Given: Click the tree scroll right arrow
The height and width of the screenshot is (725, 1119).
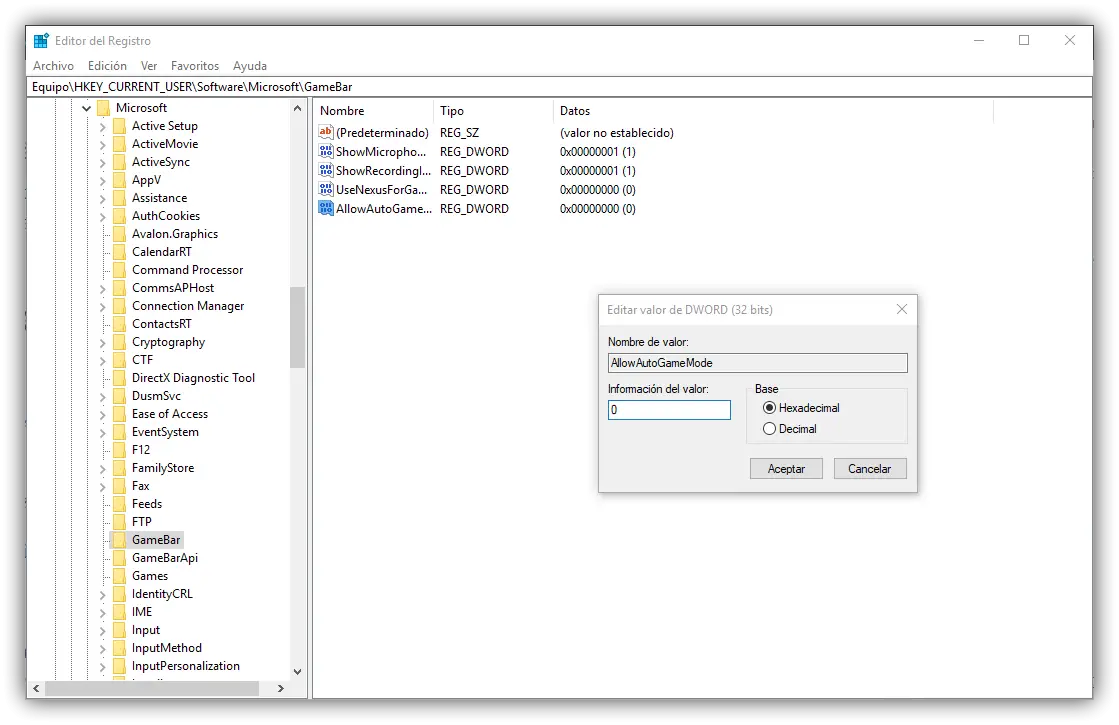Looking at the screenshot, I should tap(280, 688).
